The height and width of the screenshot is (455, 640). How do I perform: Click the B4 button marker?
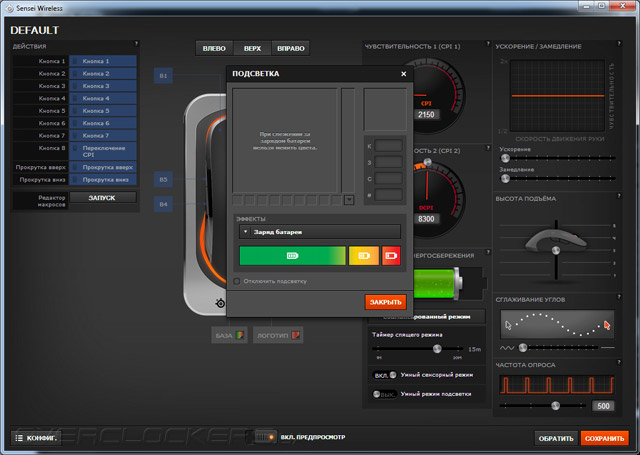point(163,204)
